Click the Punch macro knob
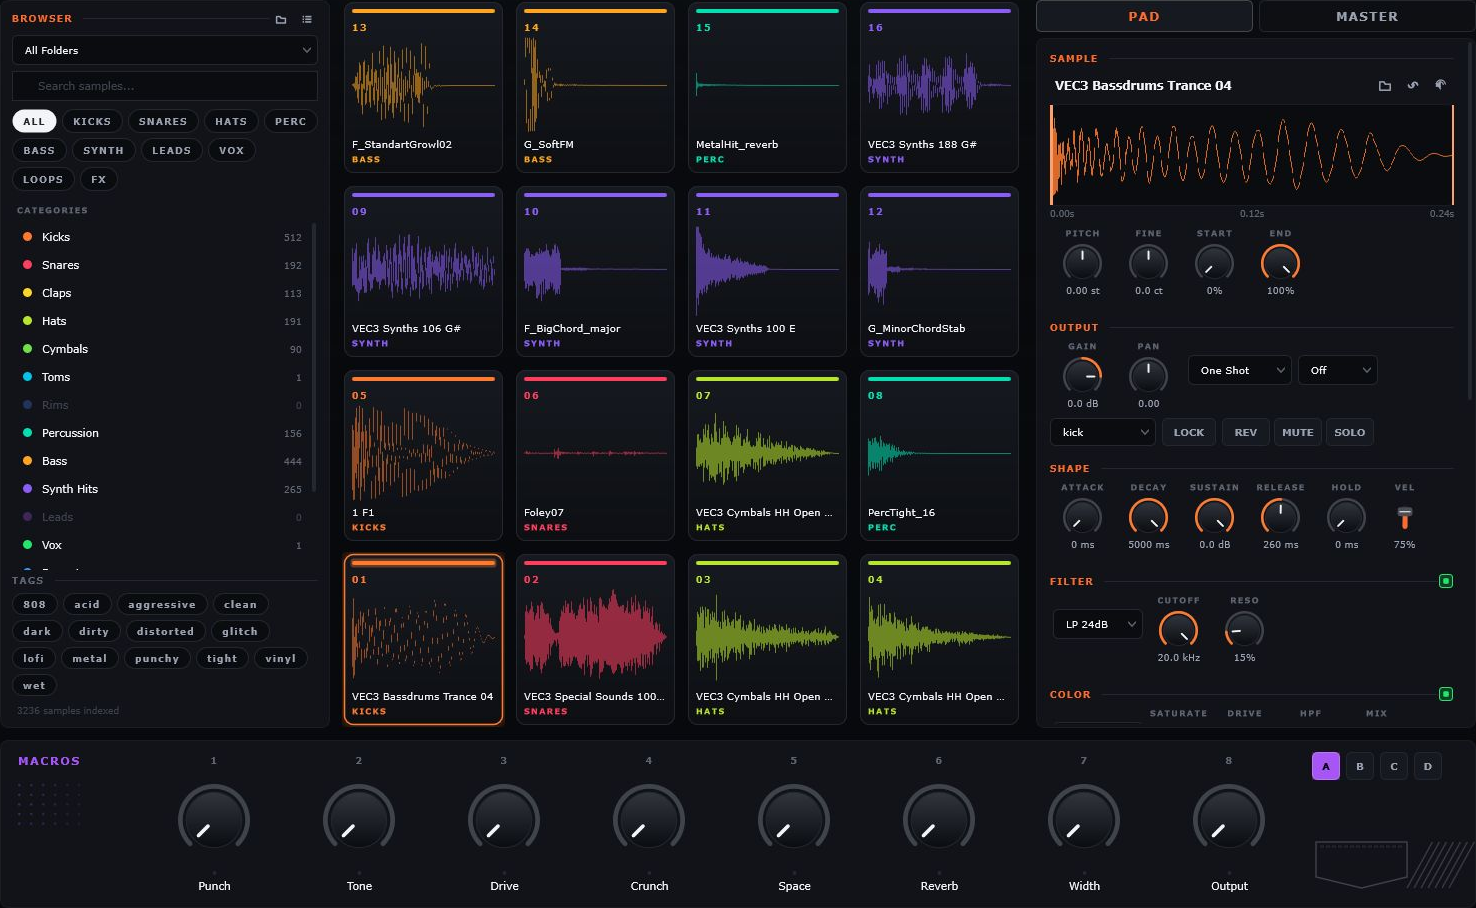This screenshot has height=908, width=1476. (214, 820)
